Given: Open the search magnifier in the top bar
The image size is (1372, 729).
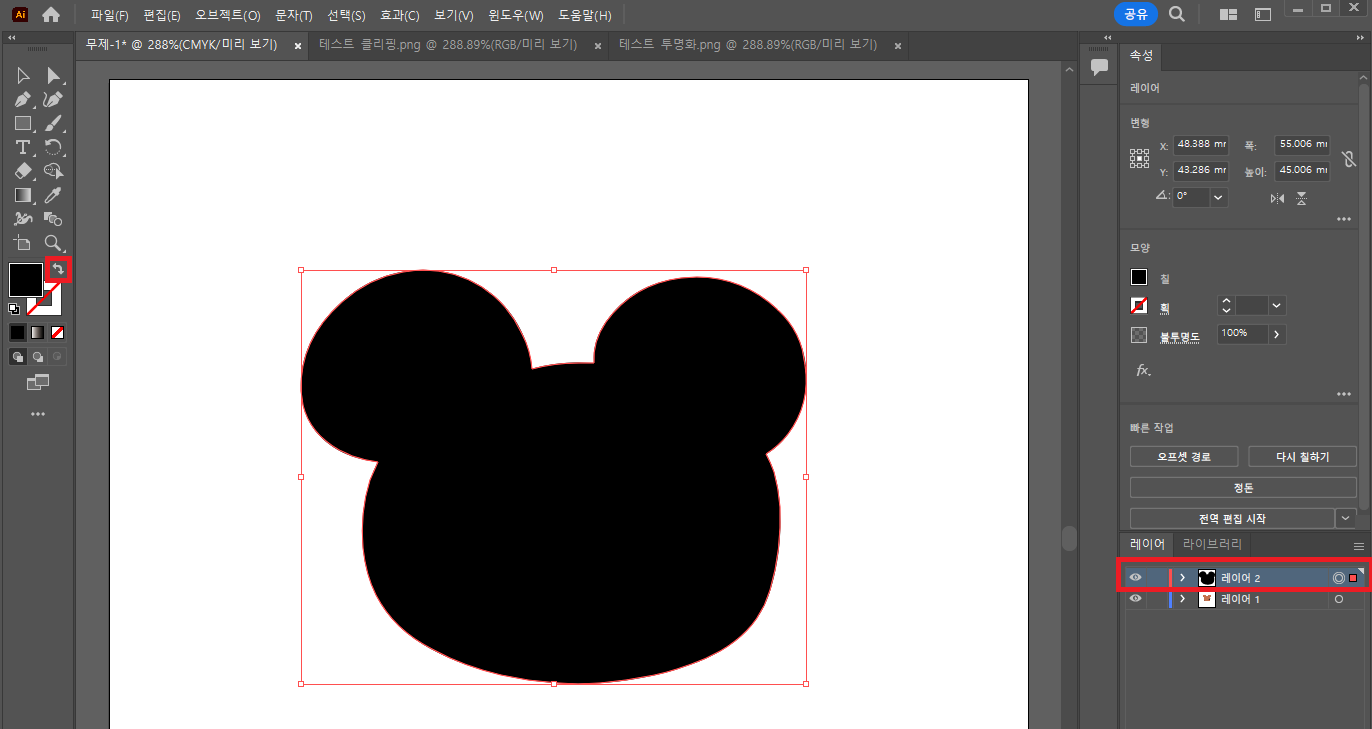Looking at the screenshot, I should click(1177, 14).
